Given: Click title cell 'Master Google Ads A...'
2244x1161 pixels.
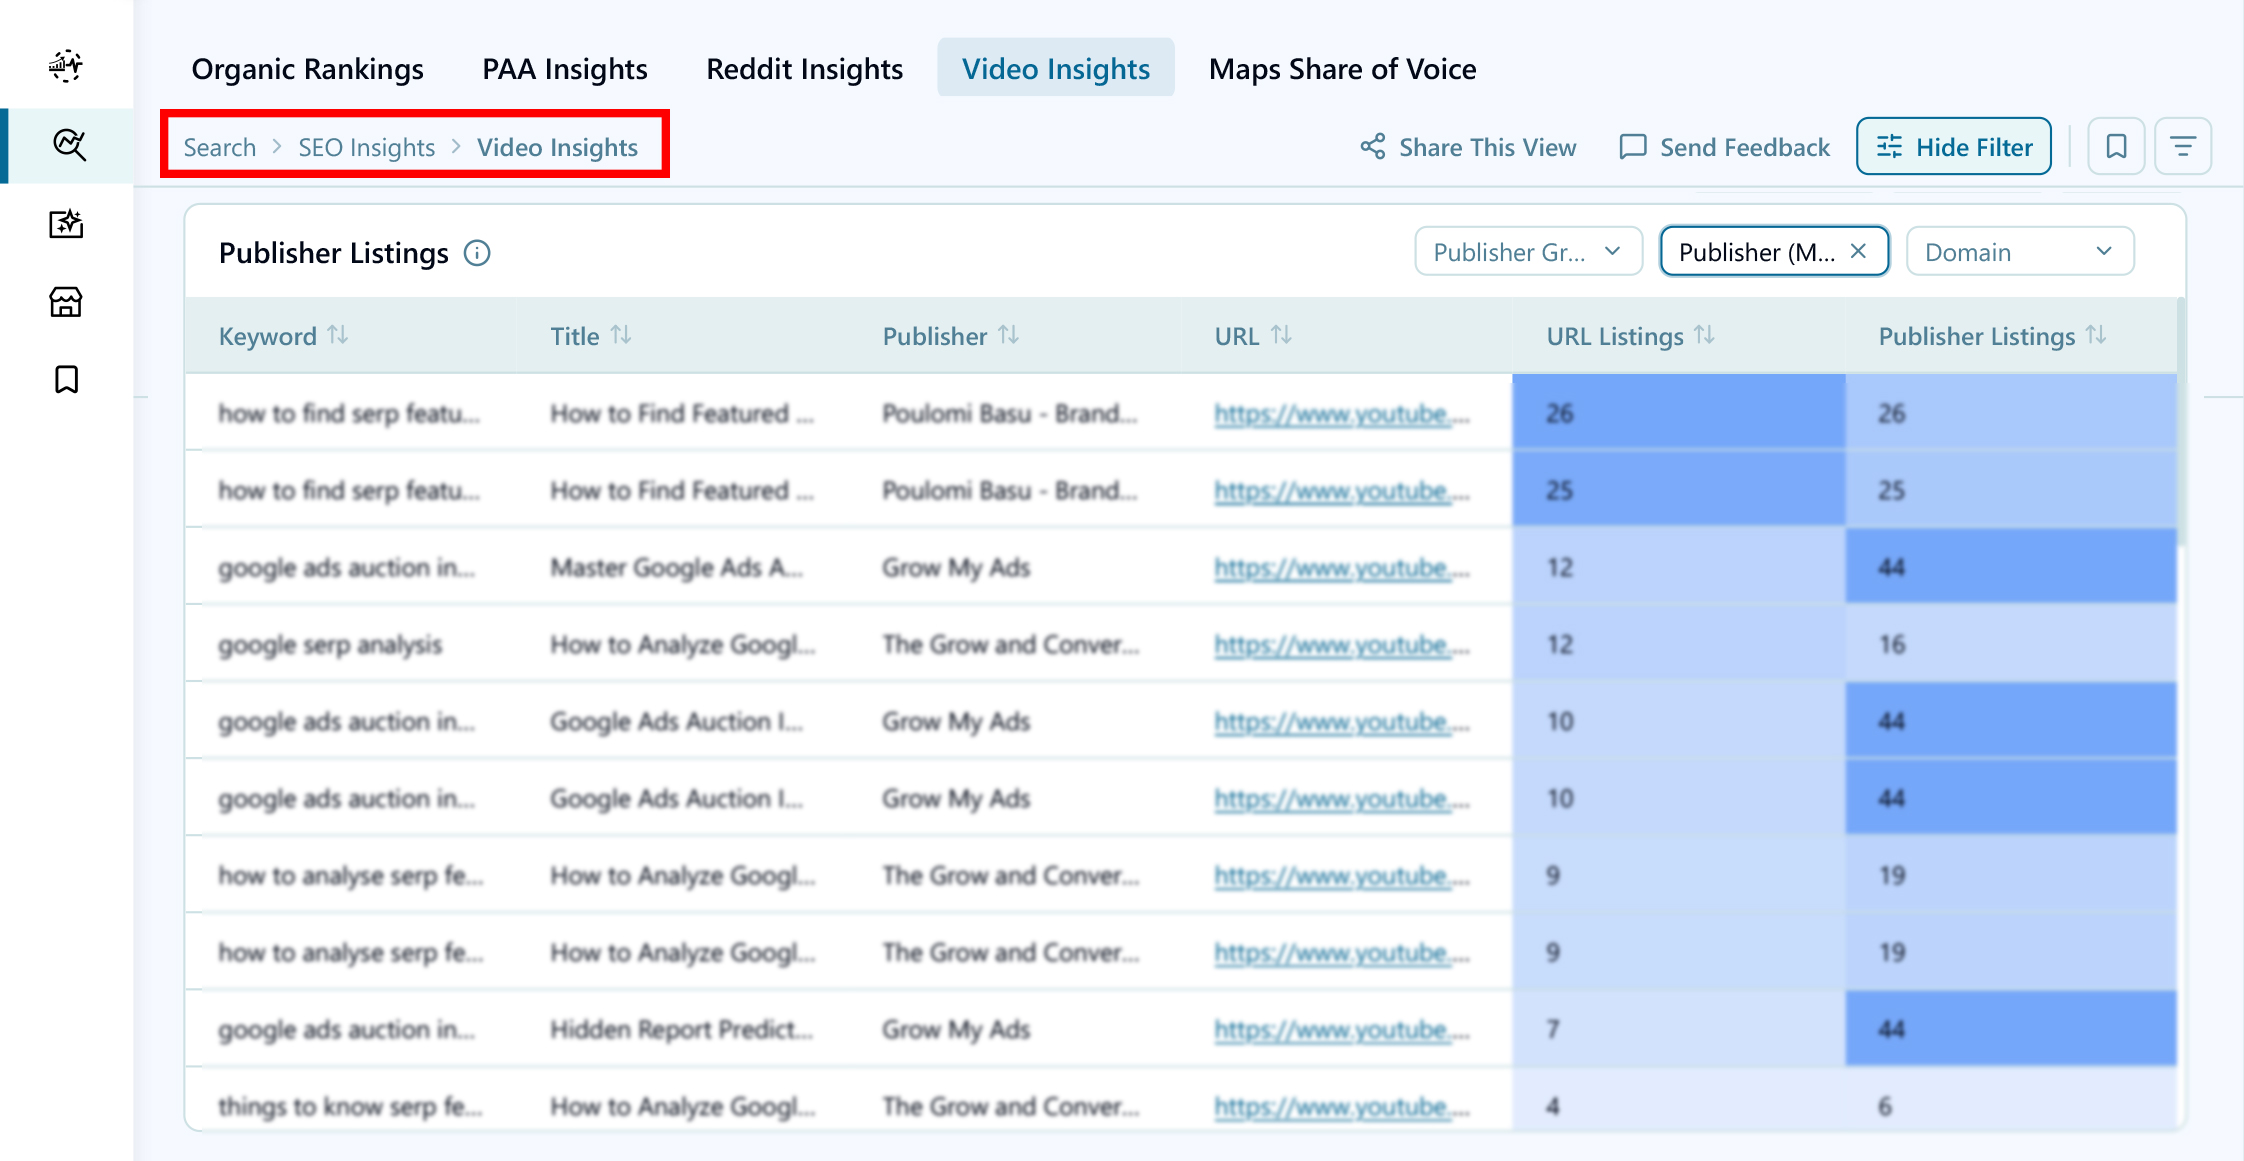Looking at the screenshot, I should point(677,568).
